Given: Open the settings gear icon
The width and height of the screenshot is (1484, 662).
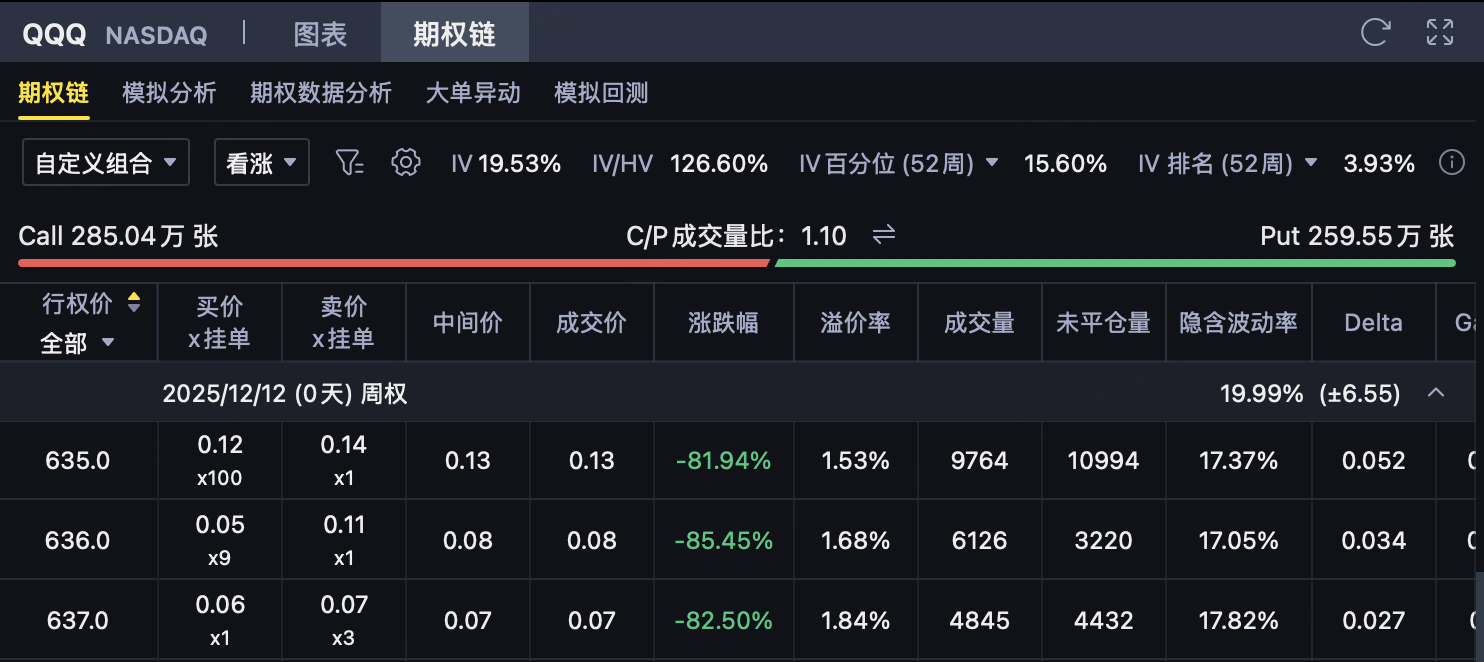Looking at the screenshot, I should pos(405,163).
